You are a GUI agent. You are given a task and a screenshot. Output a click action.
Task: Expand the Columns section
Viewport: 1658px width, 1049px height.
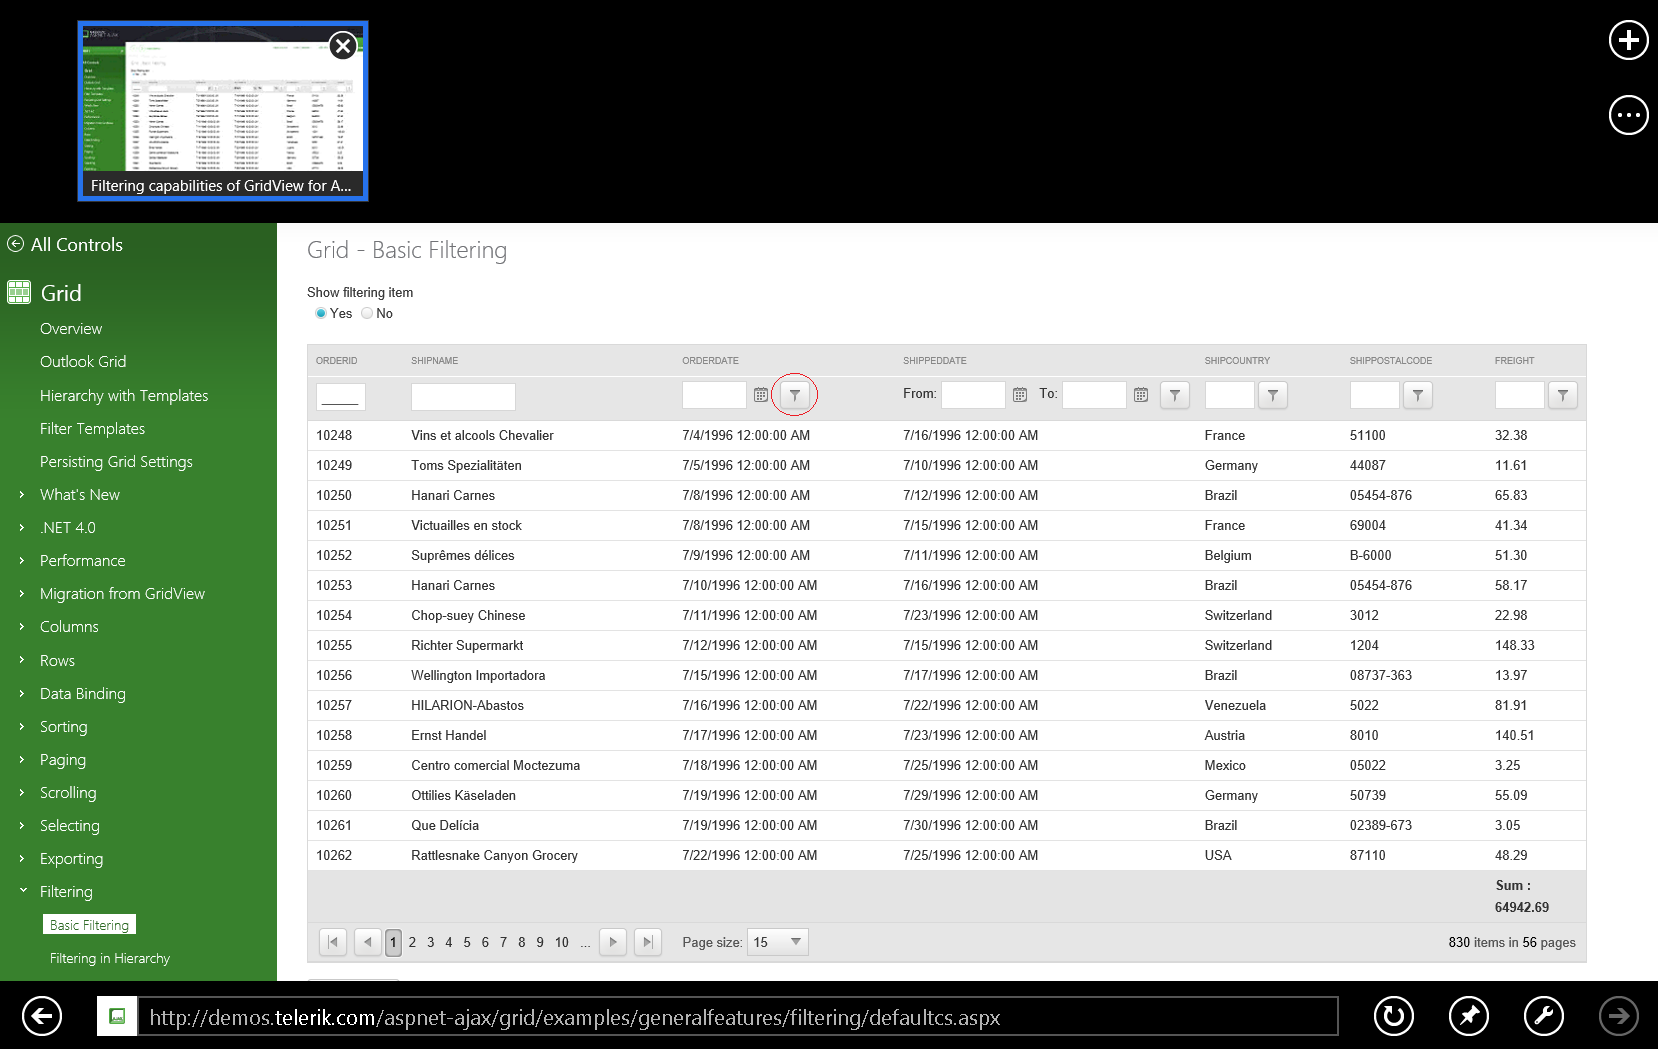coord(21,626)
